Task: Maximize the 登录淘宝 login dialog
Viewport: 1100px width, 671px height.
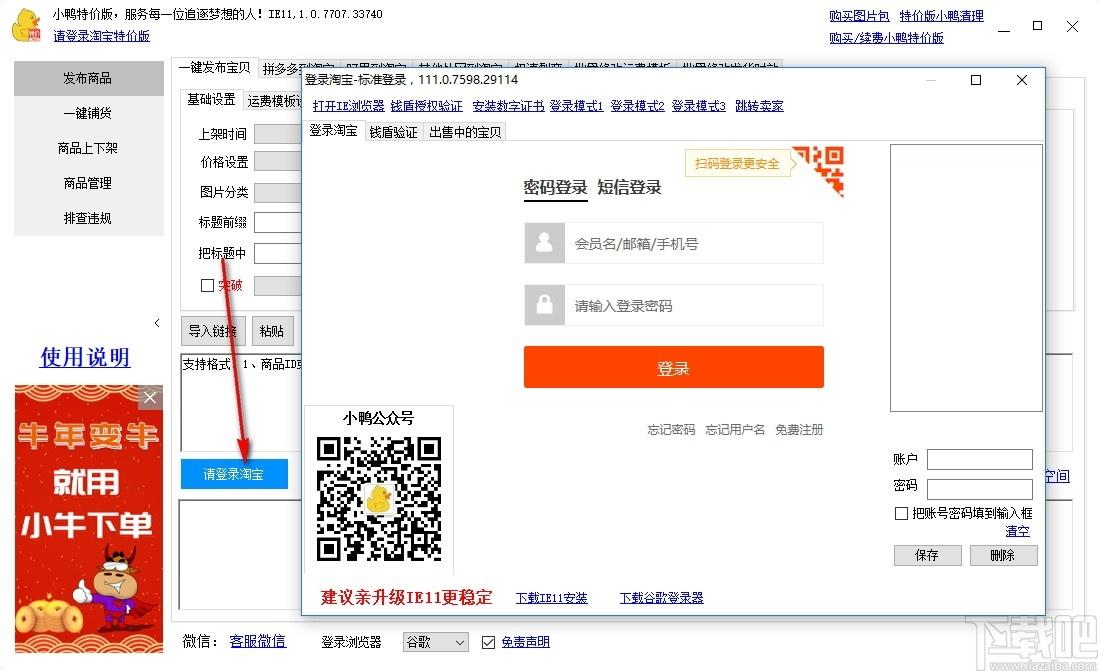Action: click(x=975, y=80)
